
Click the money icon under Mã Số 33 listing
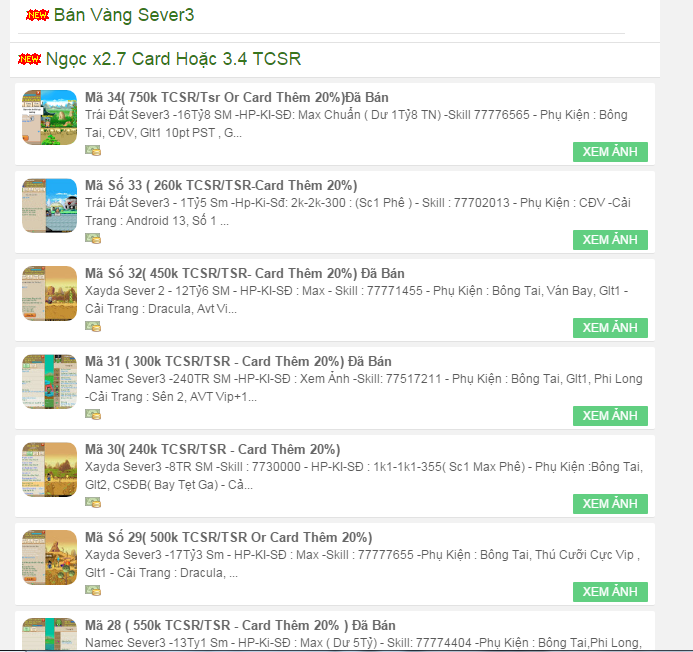pyautogui.click(x=93, y=239)
